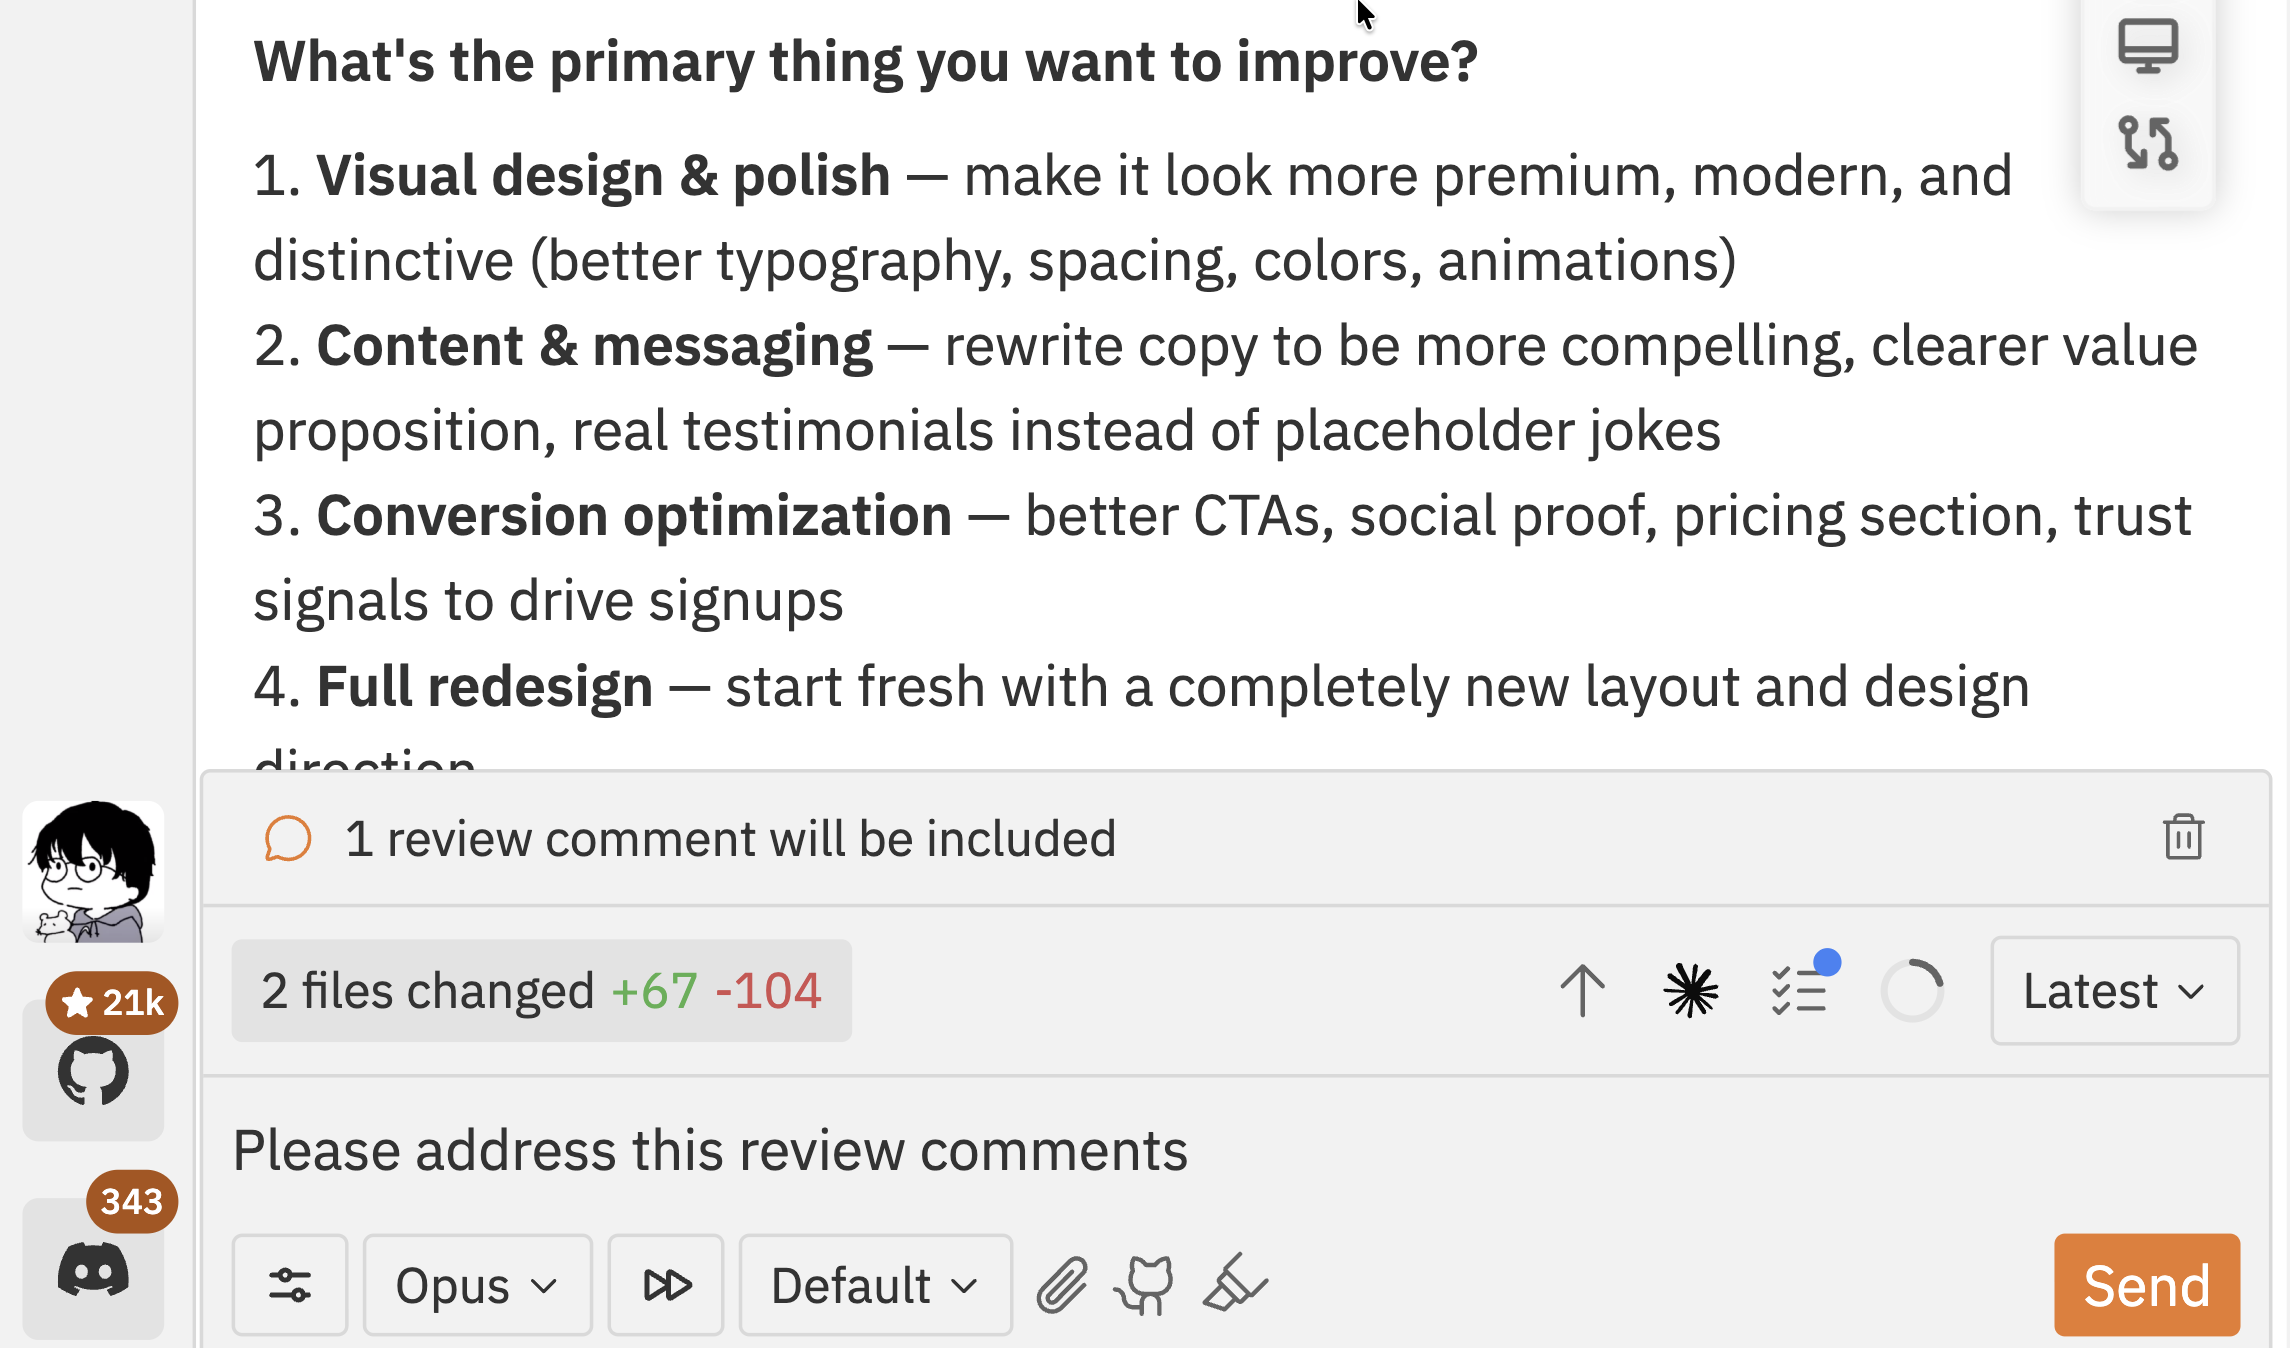Viewport: 2290px width, 1348px height.
Task: Click the monitor preview icon top right
Action: point(2147,45)
